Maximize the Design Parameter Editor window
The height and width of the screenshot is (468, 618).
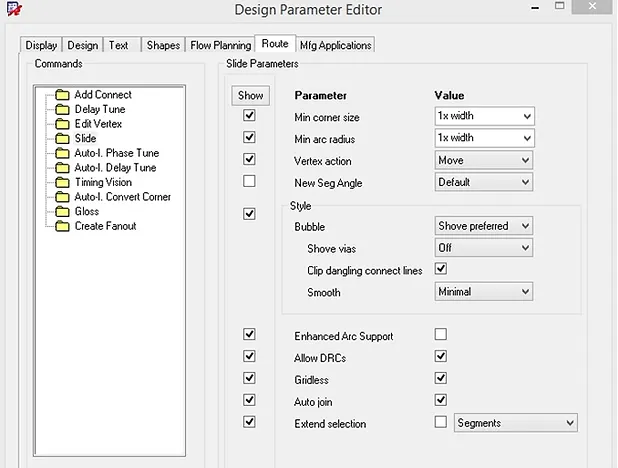(x=560, y=6)
